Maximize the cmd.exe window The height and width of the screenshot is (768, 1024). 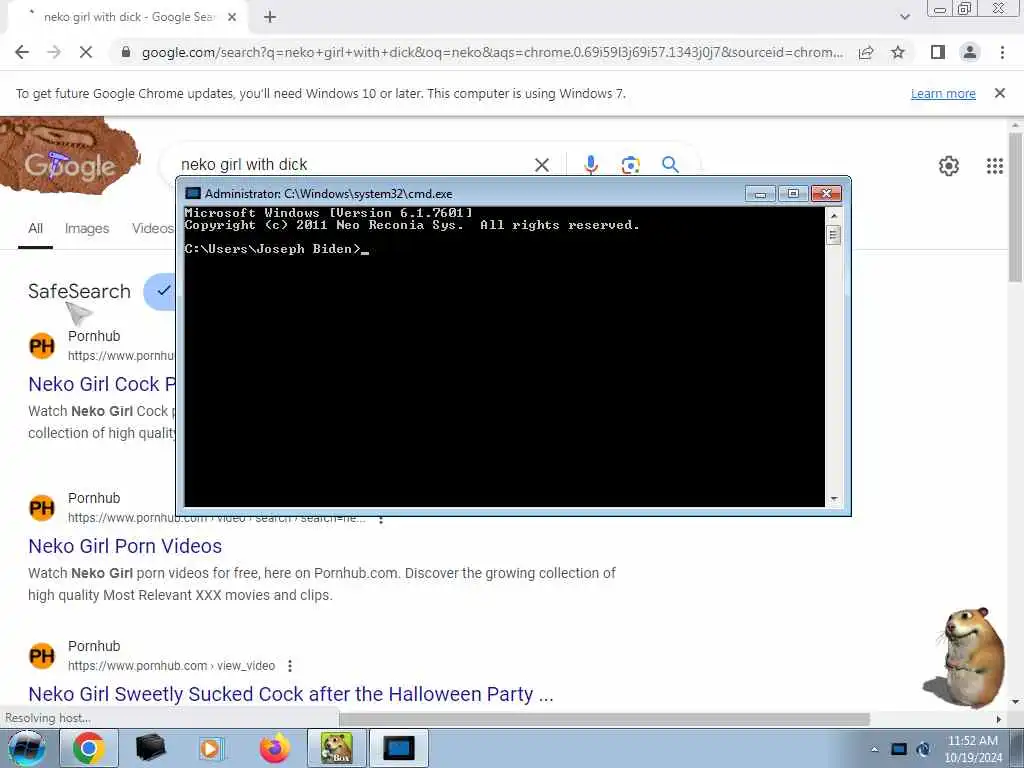coord(793,193)
